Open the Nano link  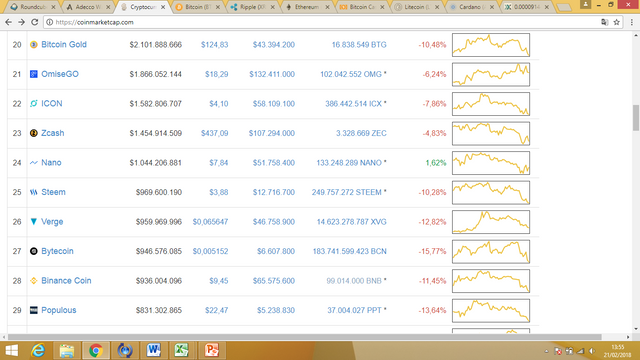point(51,162)
